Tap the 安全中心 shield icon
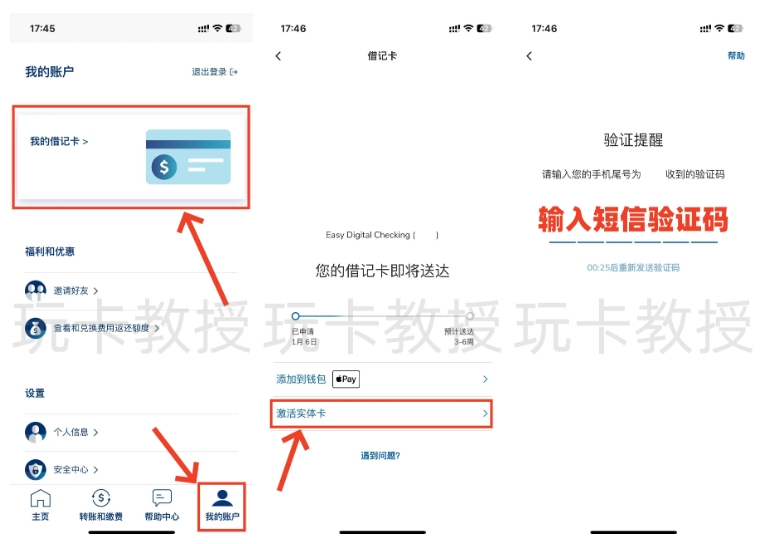 click(36, 469)
